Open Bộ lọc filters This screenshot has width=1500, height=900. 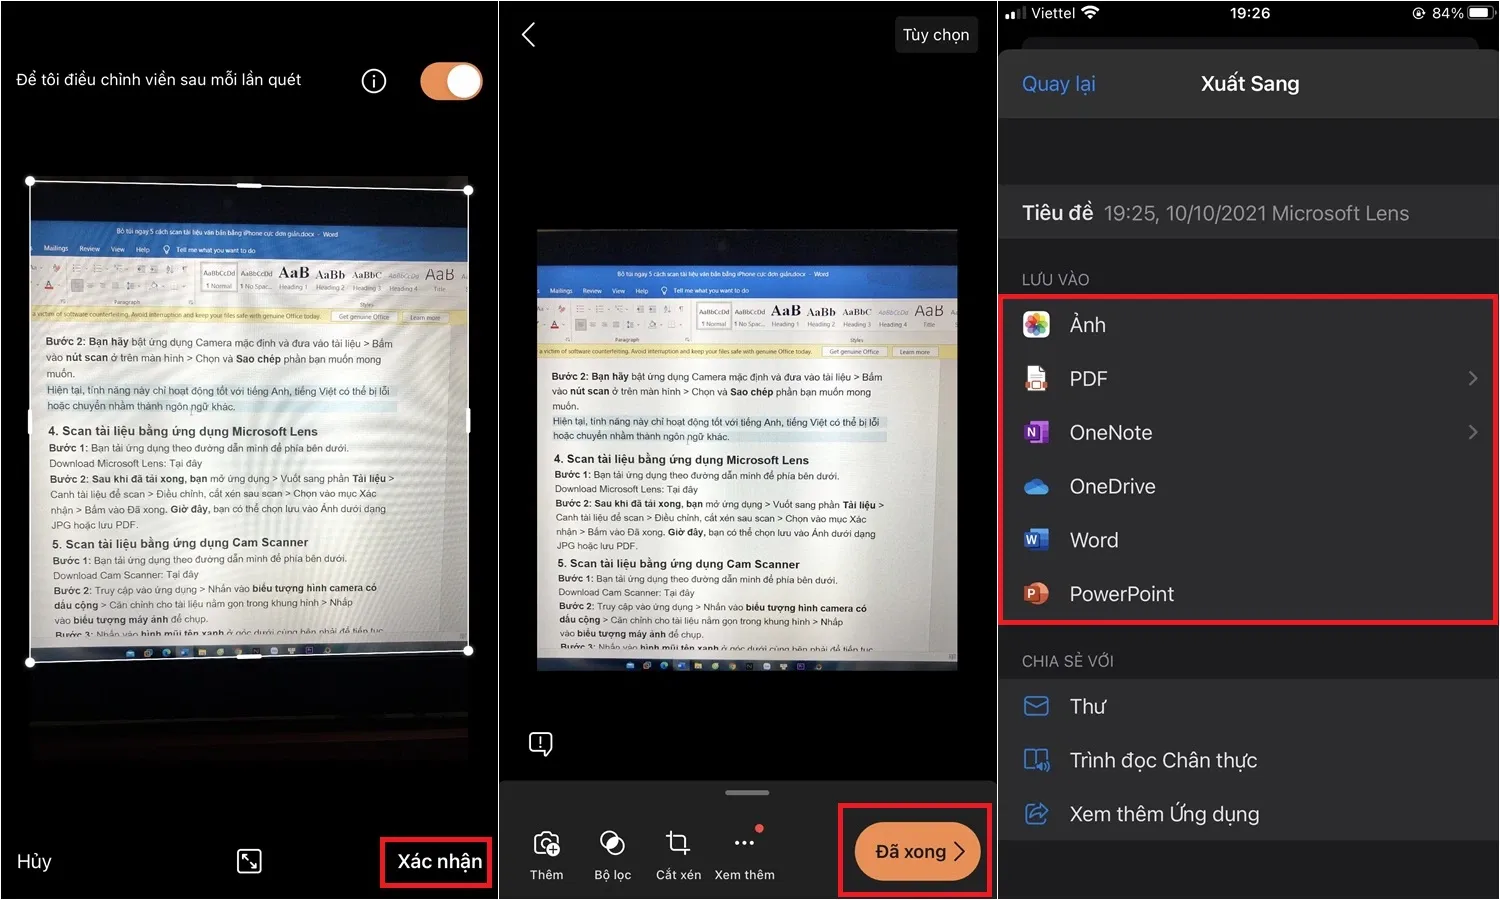612,855
